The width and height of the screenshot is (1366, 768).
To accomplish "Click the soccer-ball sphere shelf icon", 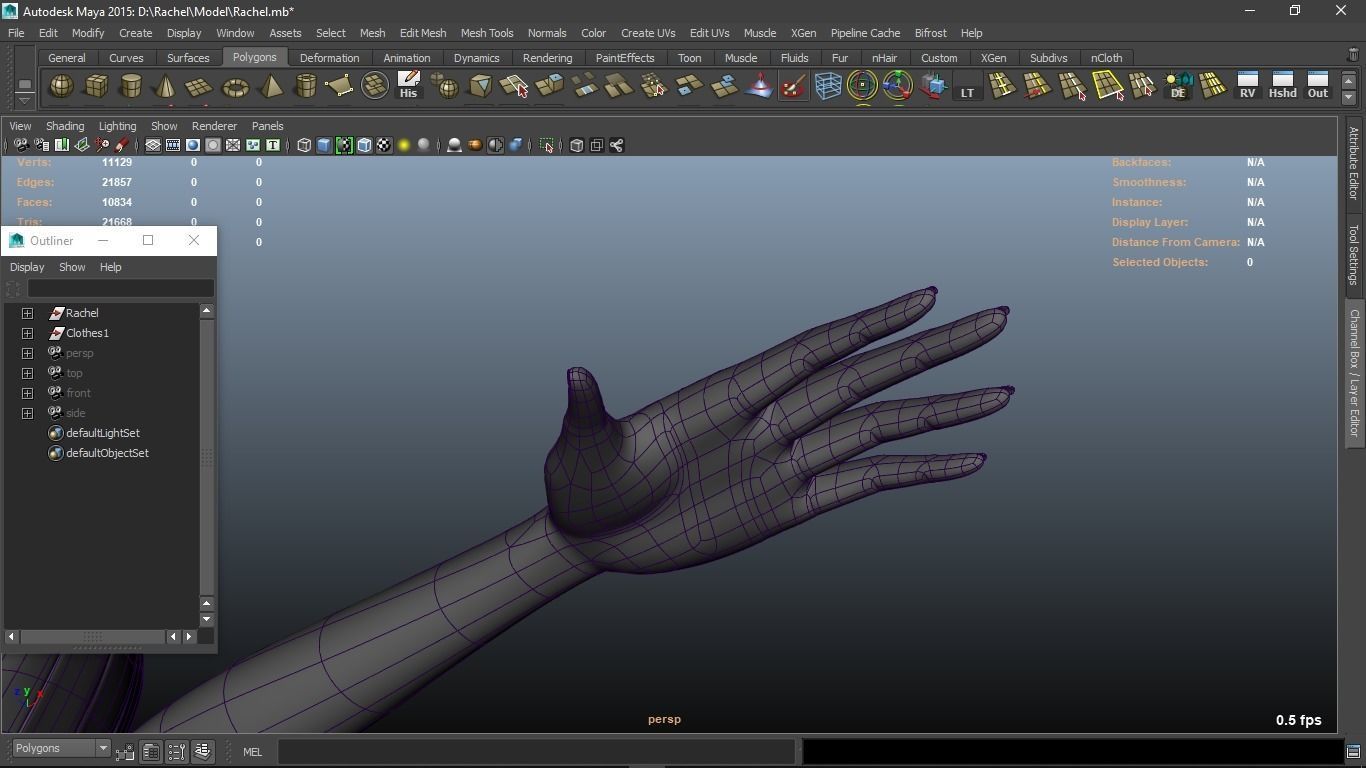I will pos(374,86).
